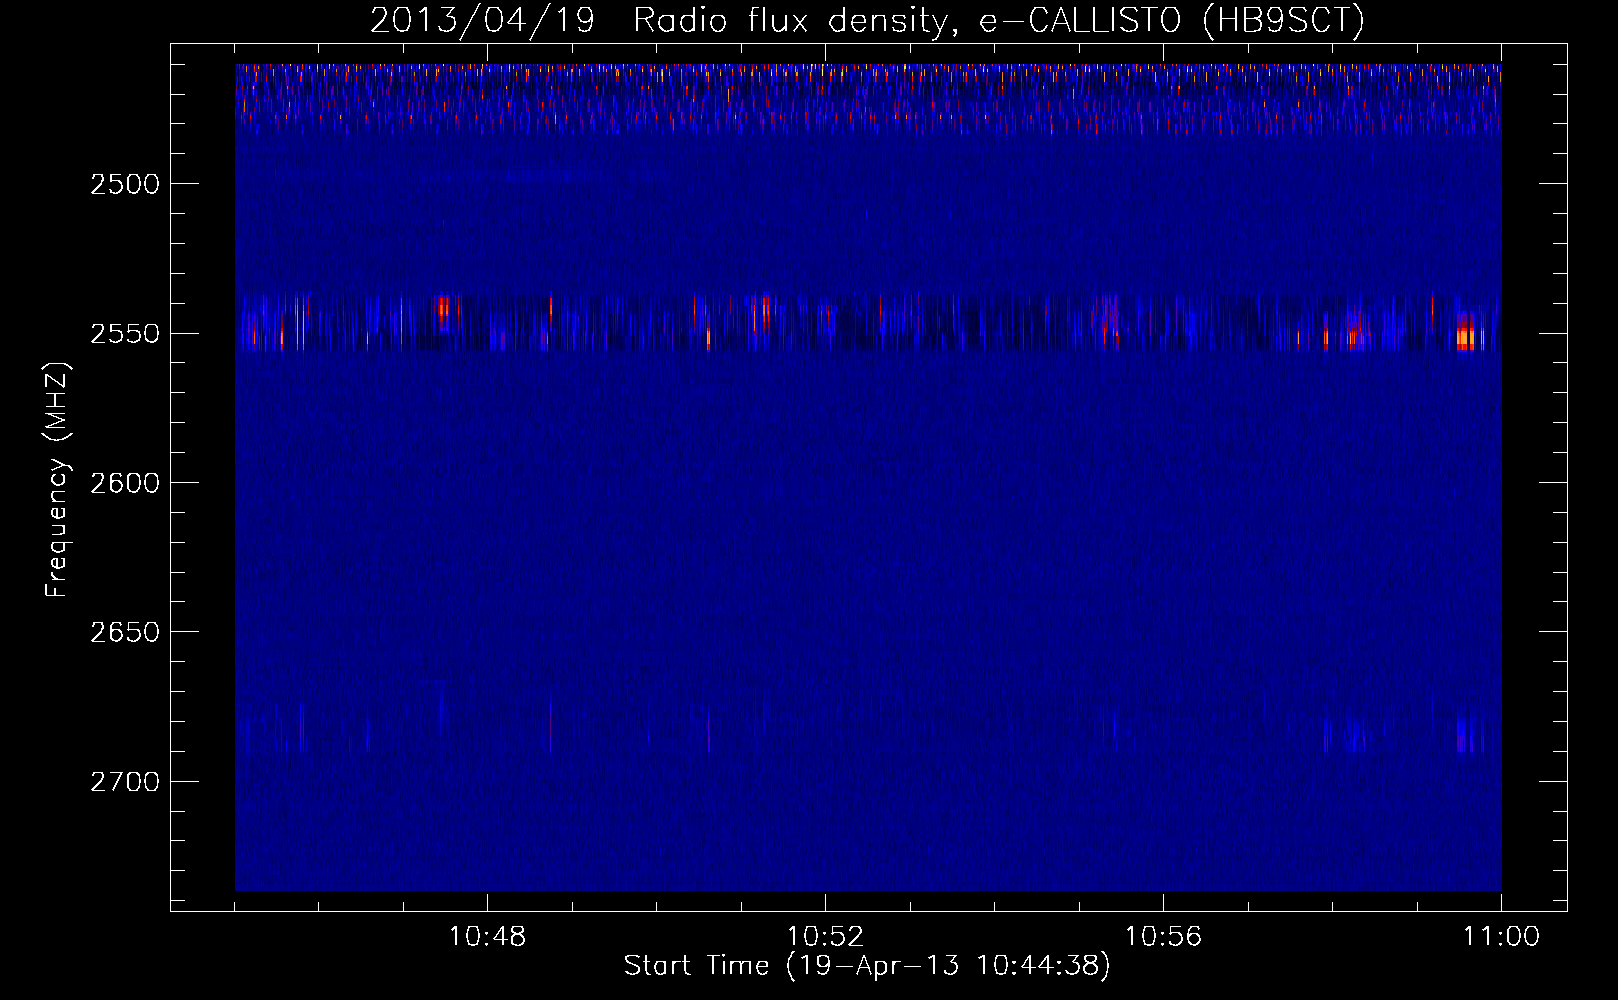
Task: Click the 2700 frequency axis label
Action: click(x=124, y=781)
